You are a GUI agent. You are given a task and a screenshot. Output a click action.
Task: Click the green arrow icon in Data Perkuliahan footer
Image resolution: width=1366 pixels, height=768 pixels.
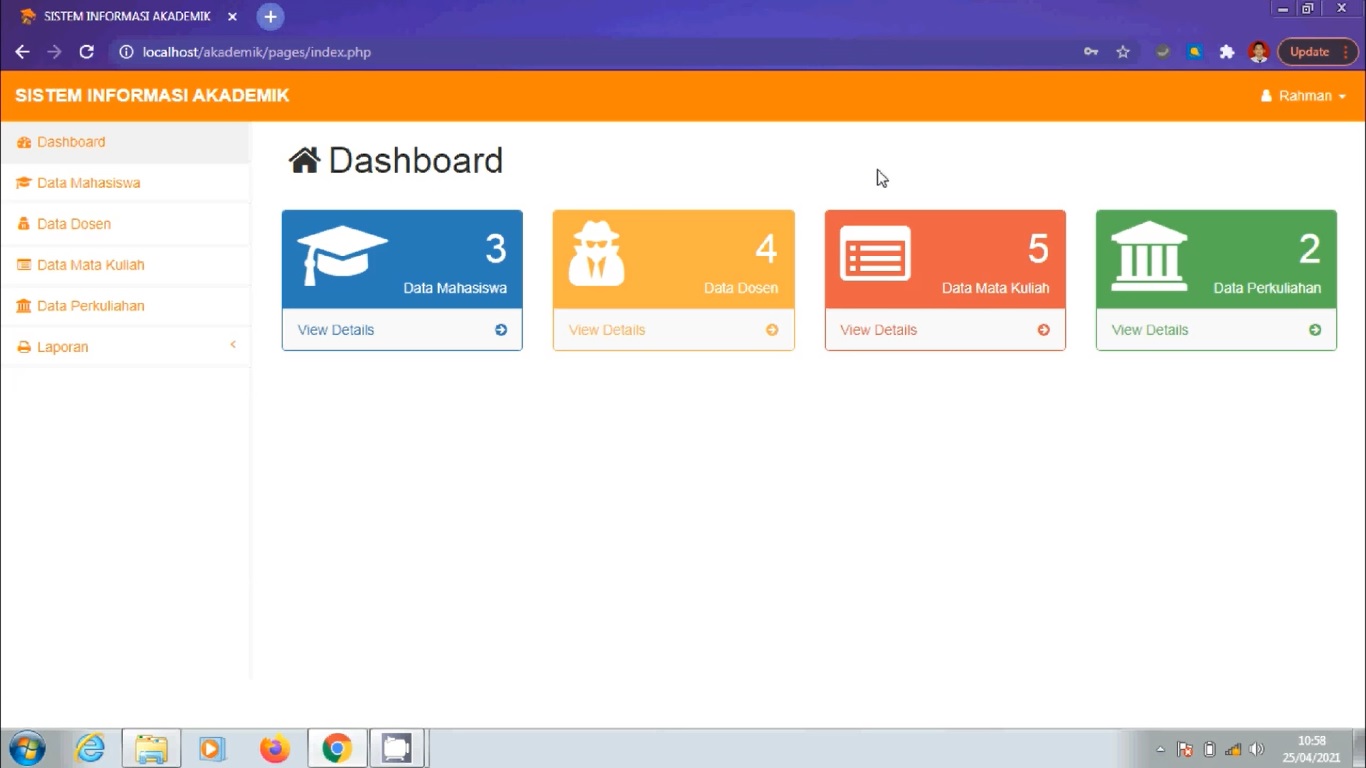[x=1315, y=330]
